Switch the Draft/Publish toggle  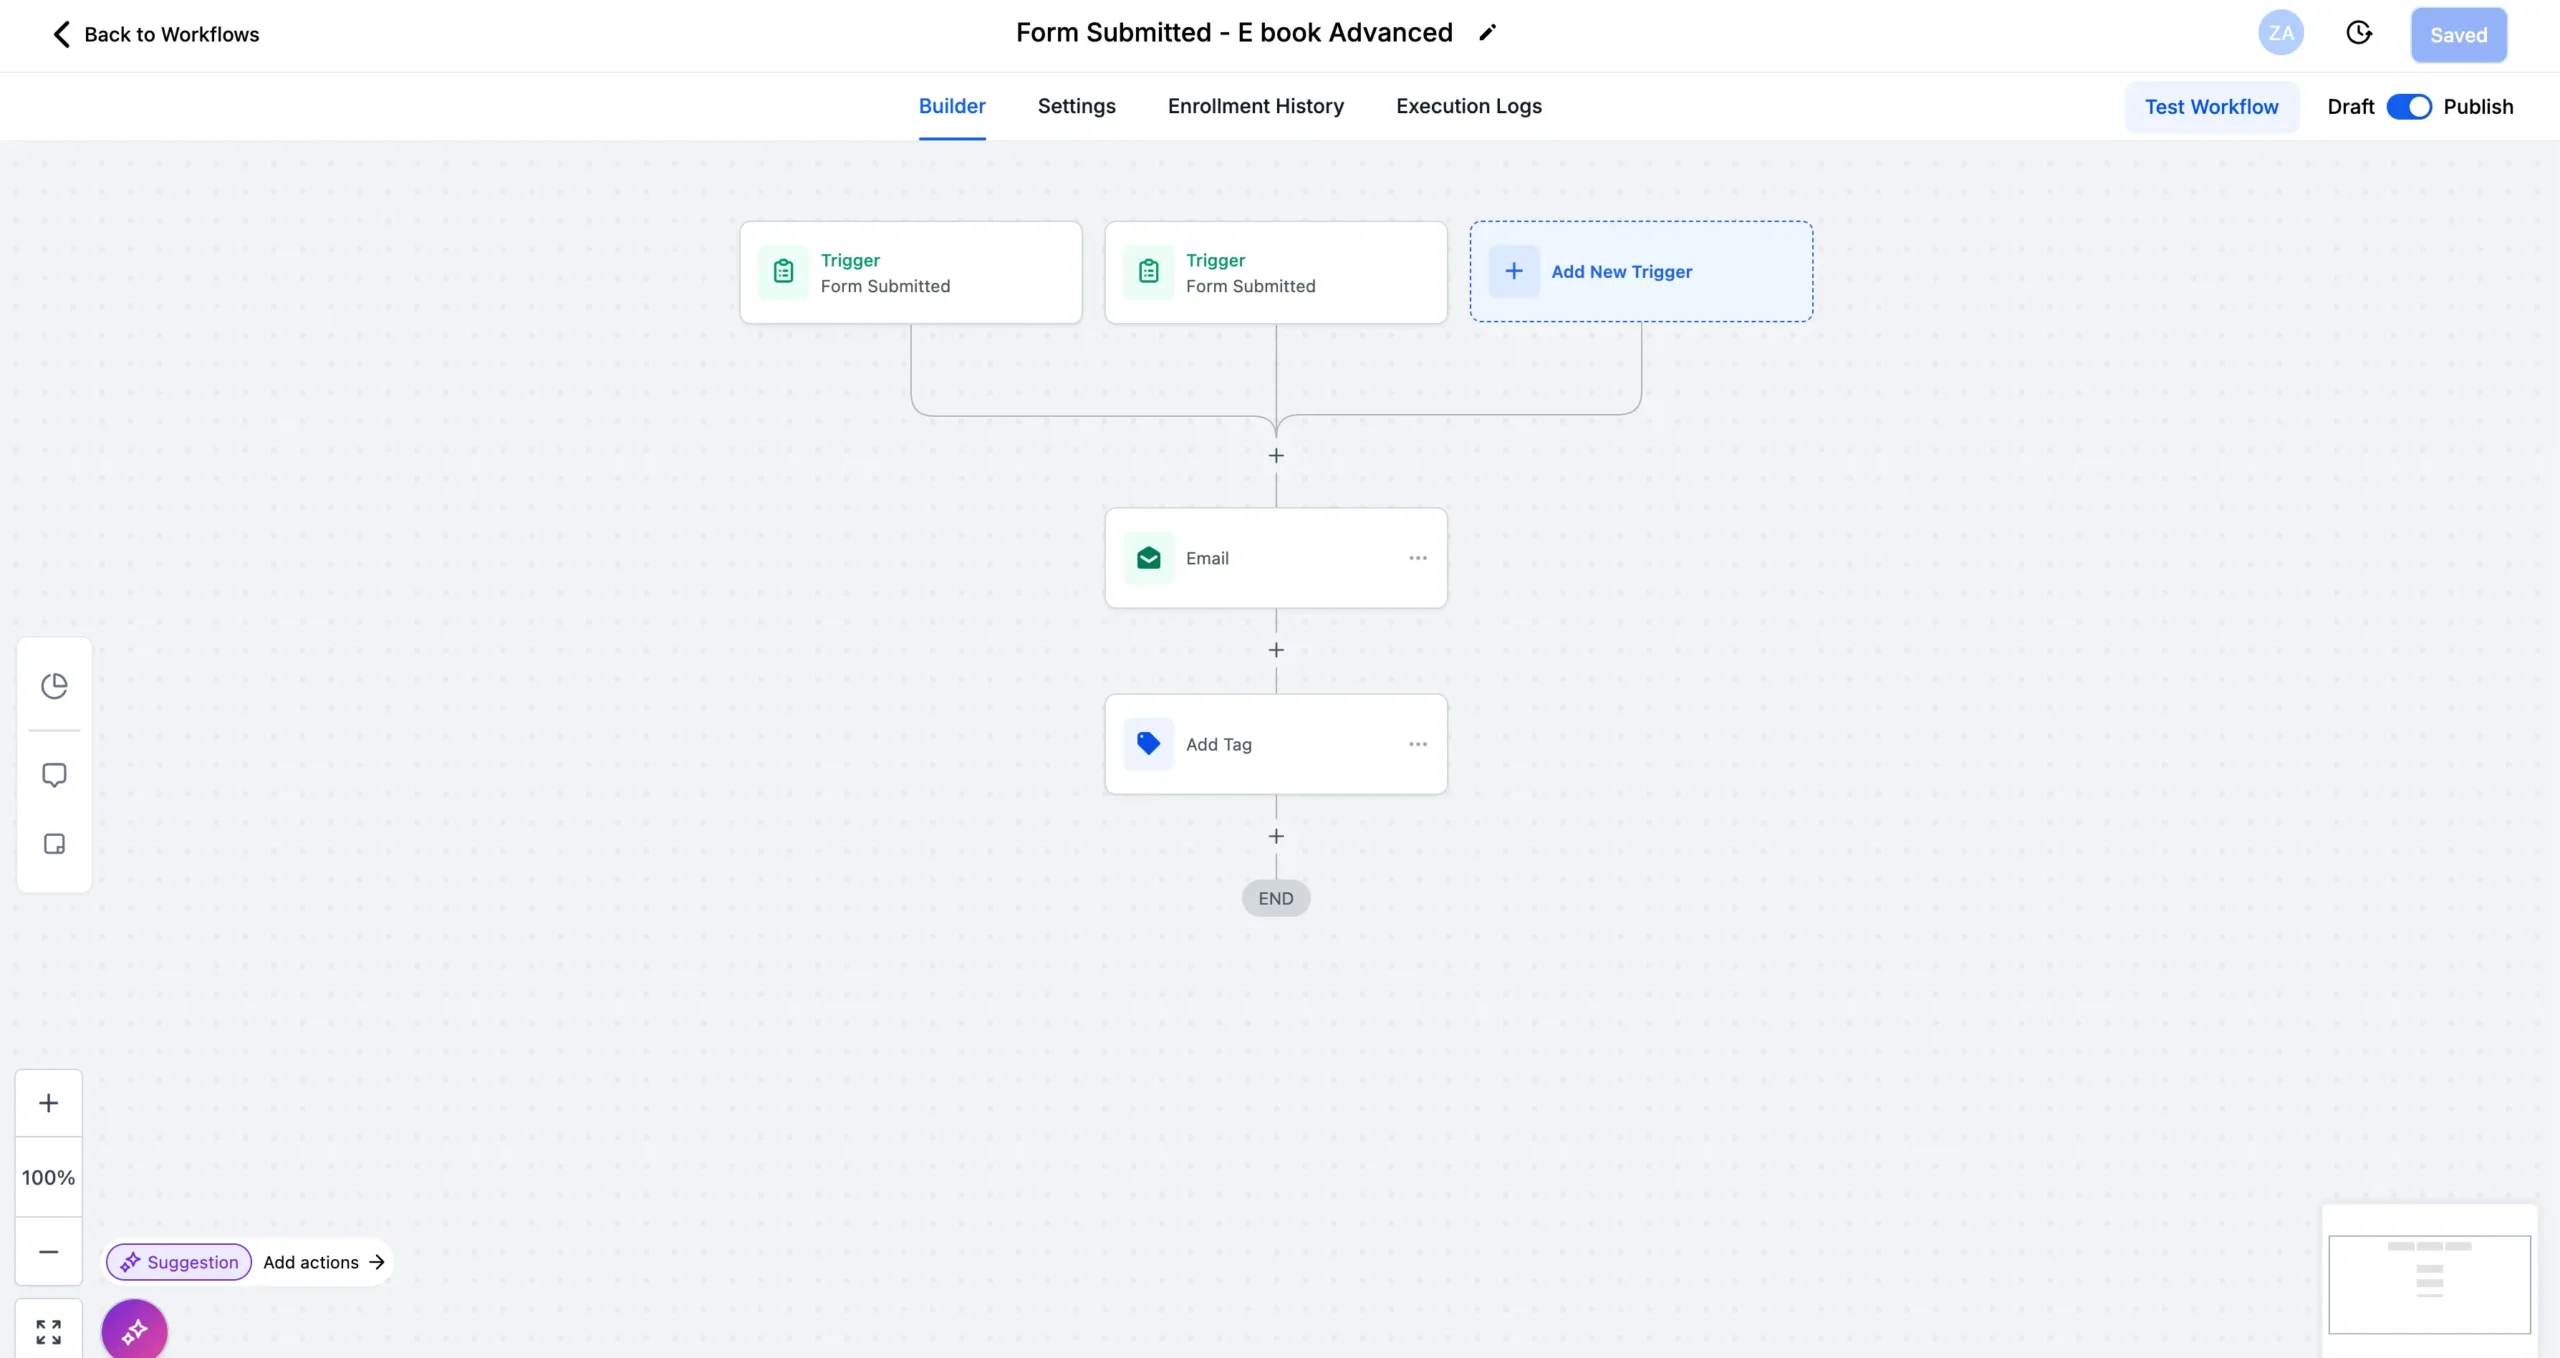click(2408, 107)
